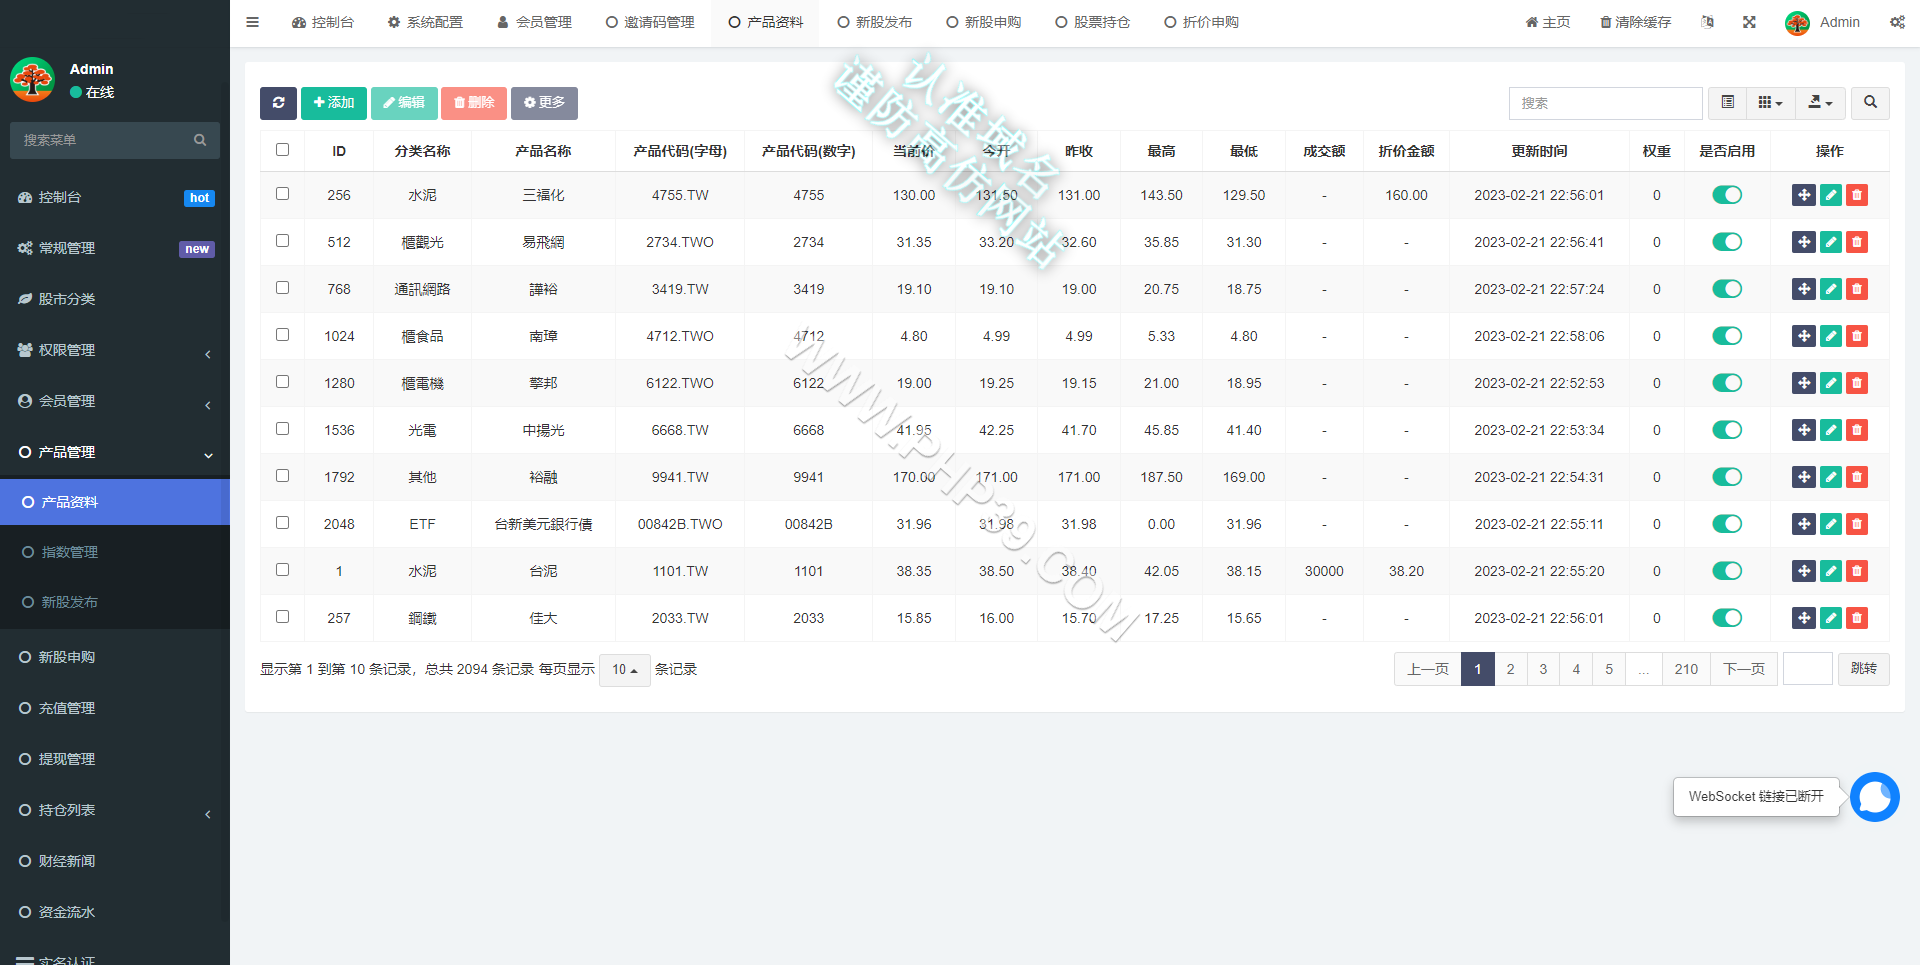The image size is (1920, 965).
Task: Go to page 3 of the table
Action: coord(1543,669)
